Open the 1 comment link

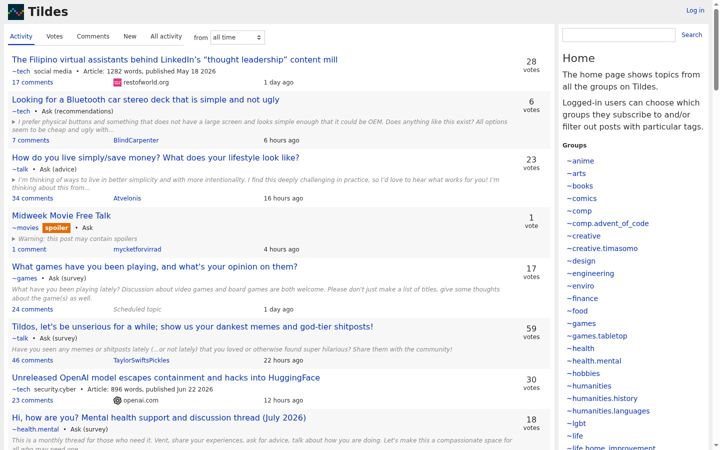pyautogui.click(x=29, y=249)
